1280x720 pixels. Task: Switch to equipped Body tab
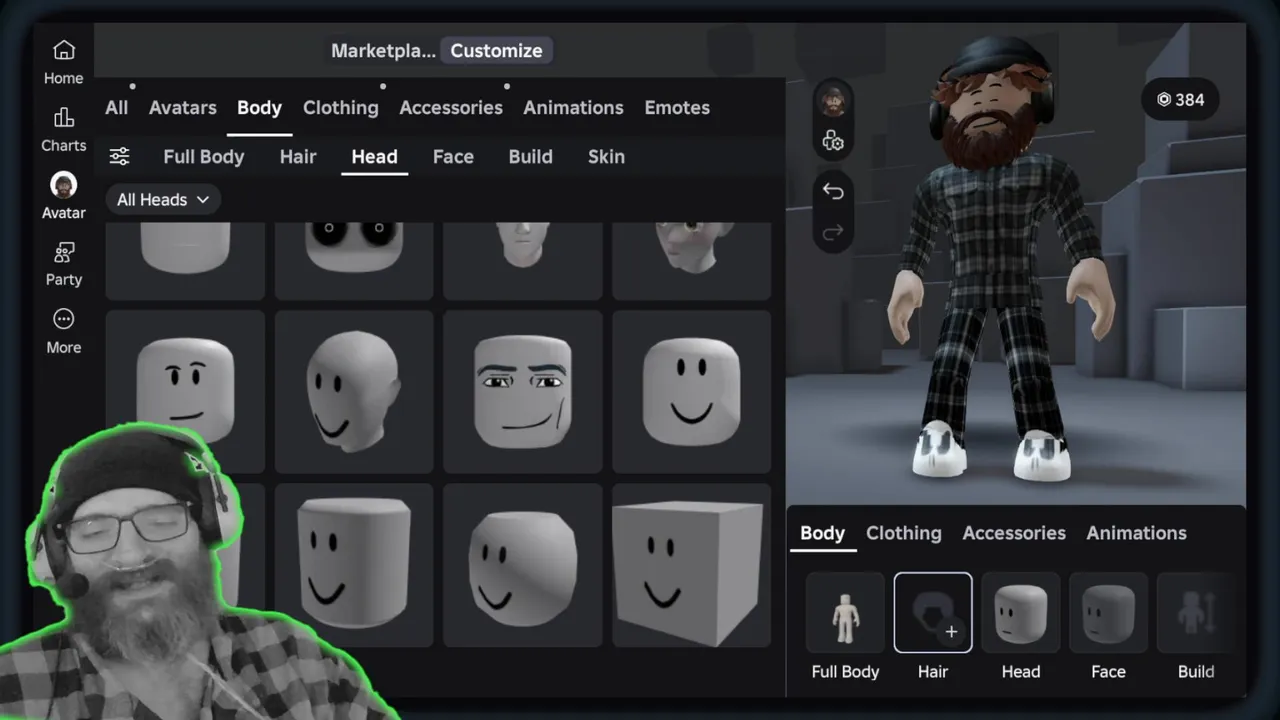pos(822,533)
